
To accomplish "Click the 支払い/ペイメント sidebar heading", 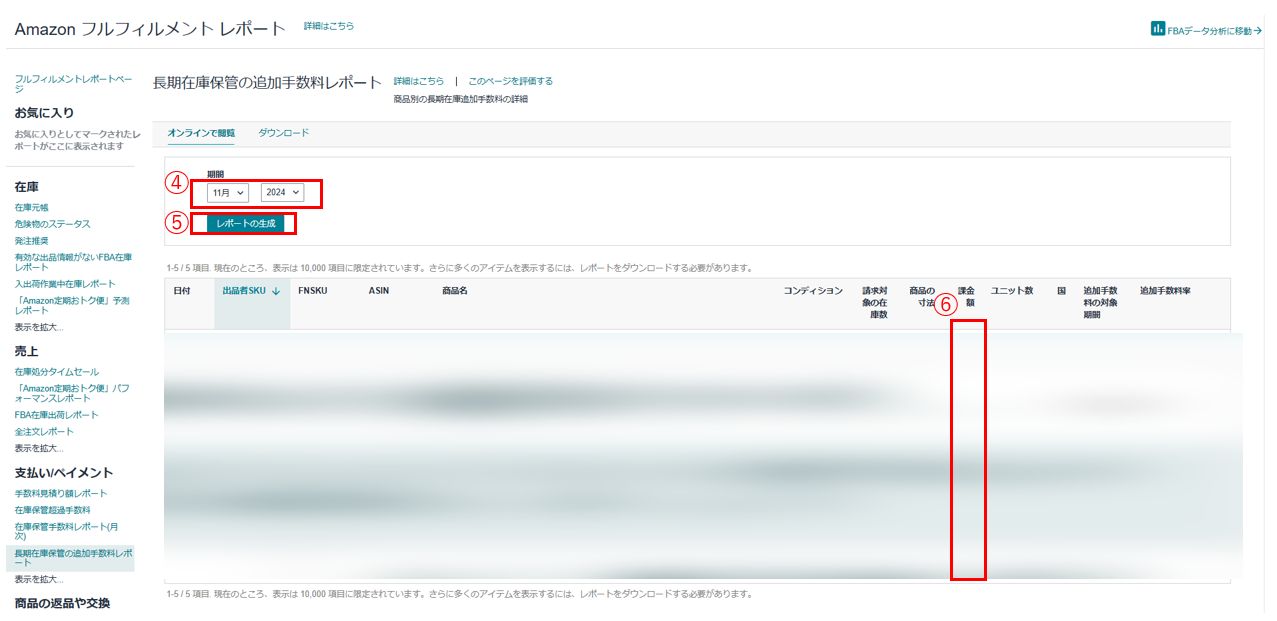I will 64,472.
